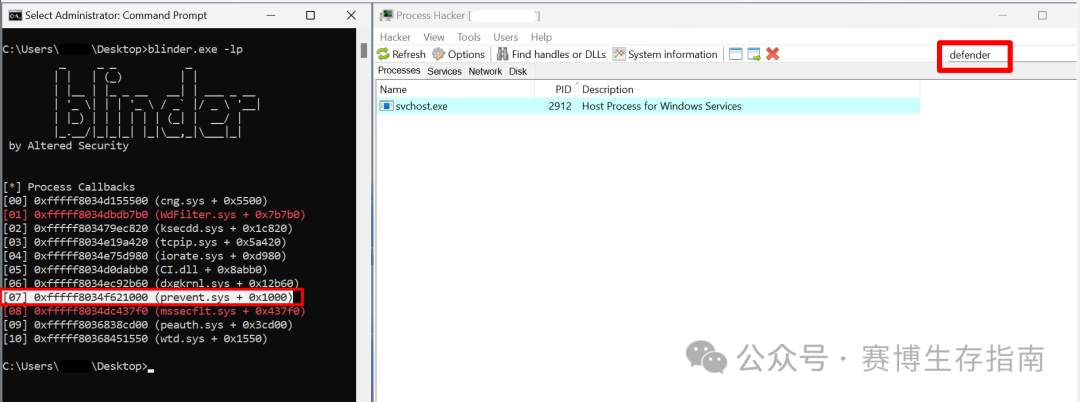
Task: Click Find handles or DLLs
Action: point(551,54)
